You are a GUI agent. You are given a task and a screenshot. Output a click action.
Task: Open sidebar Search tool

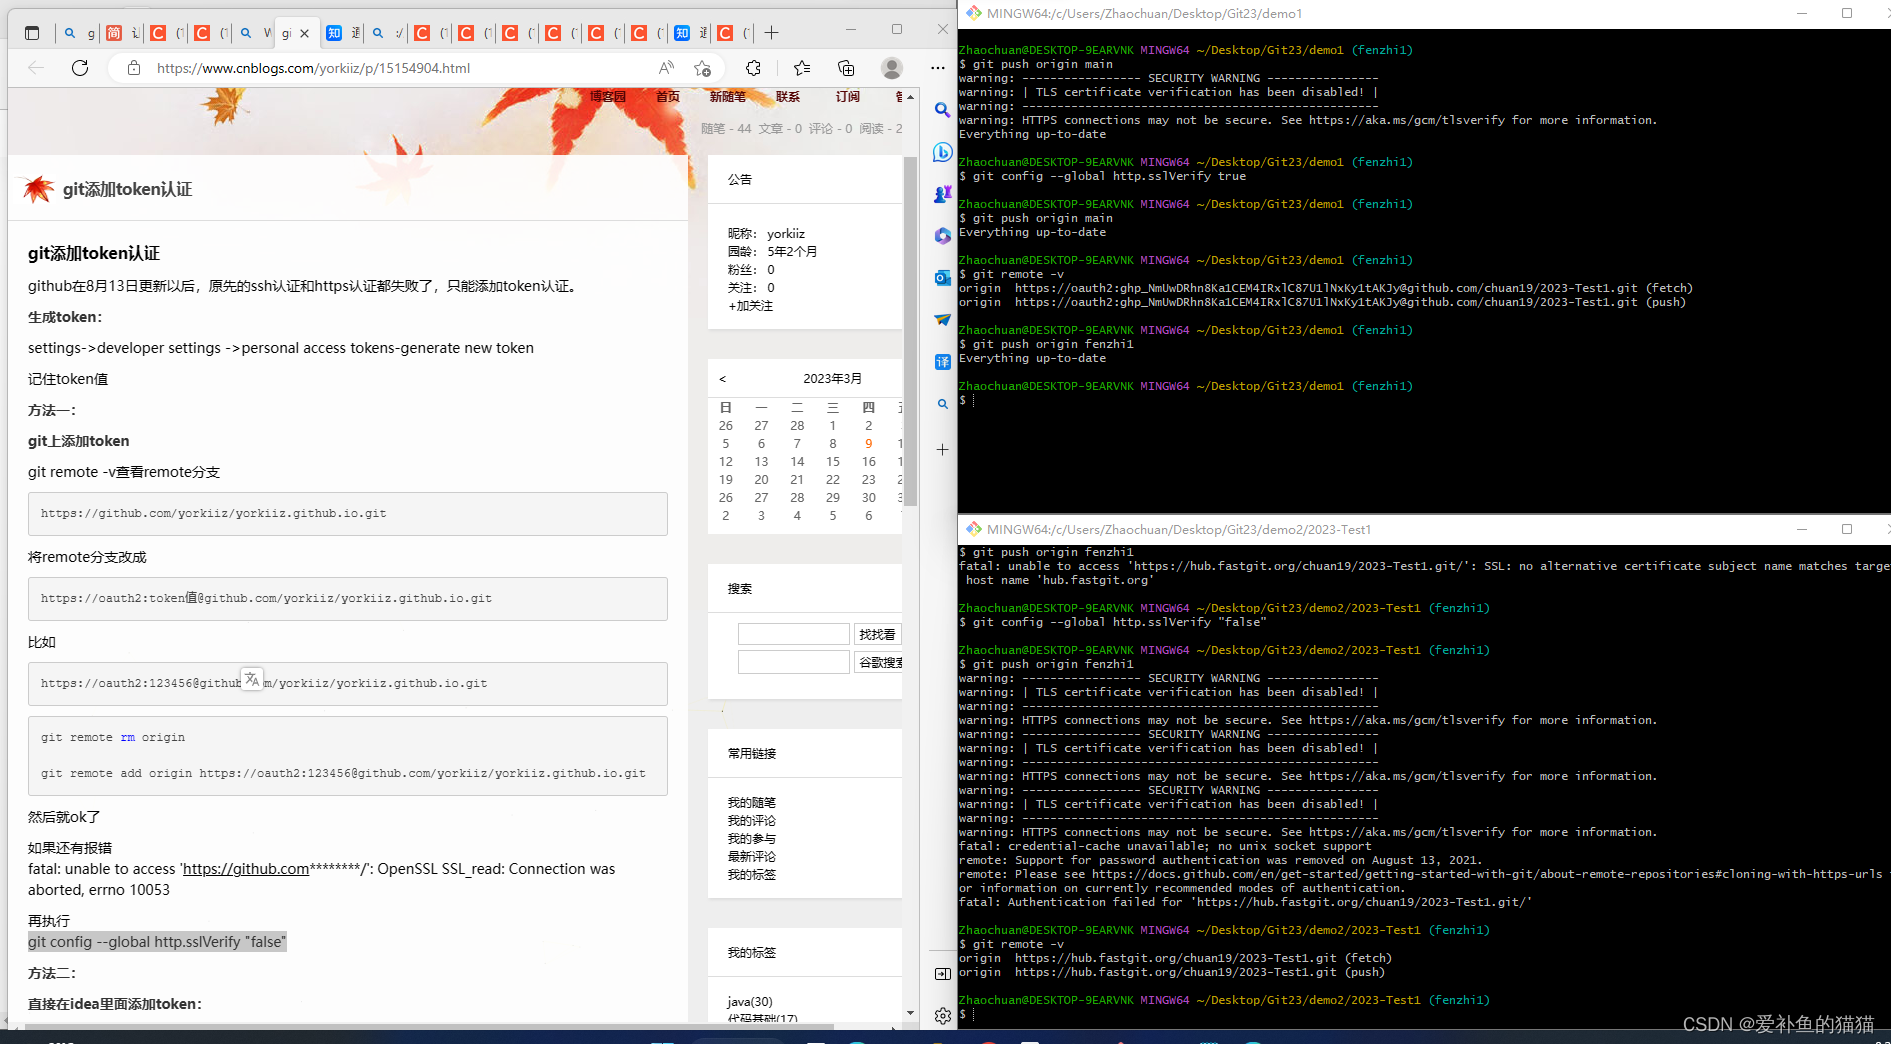942,110
